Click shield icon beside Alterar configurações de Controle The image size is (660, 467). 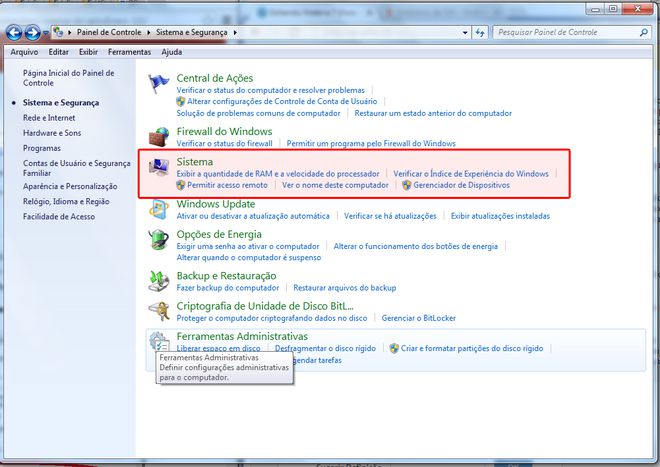[181, 101]
